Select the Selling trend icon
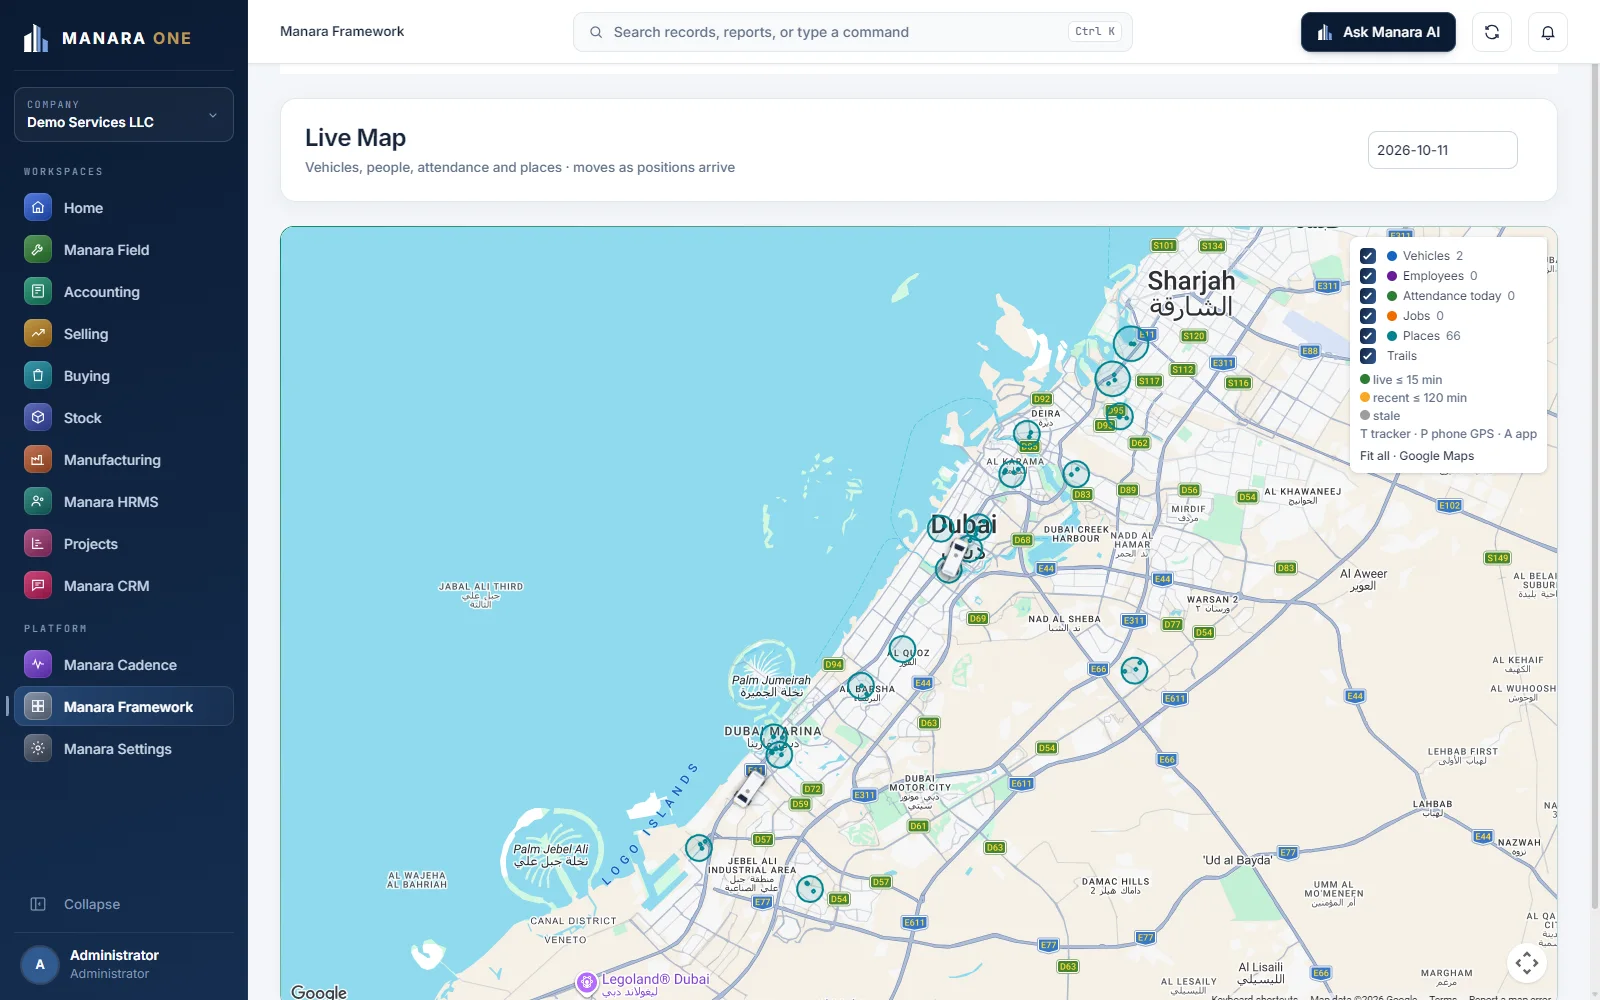1600x1000 pixels. [x=38, y=333]
